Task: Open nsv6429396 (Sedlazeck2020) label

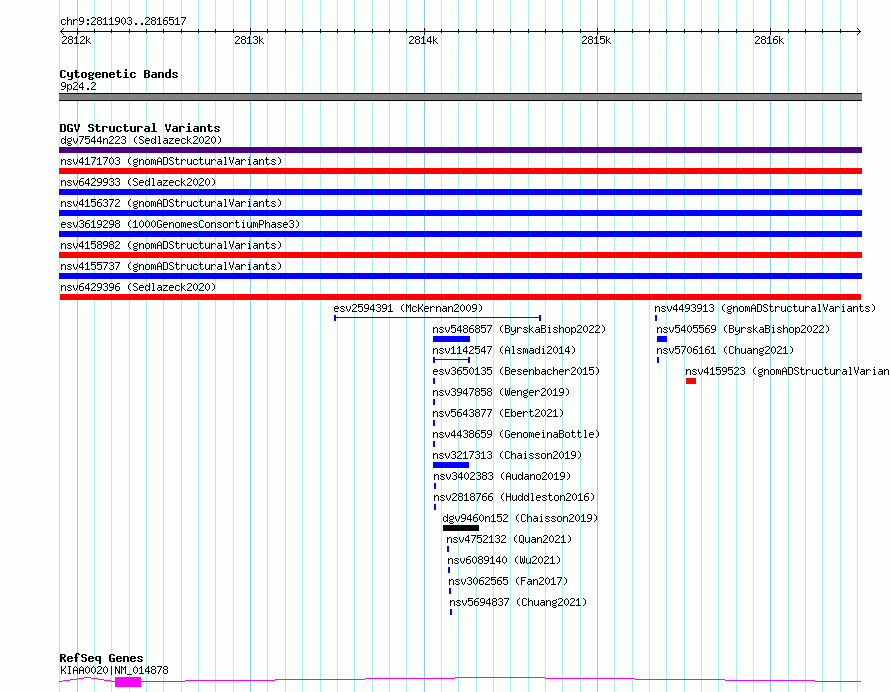Action: pos(138,287)
